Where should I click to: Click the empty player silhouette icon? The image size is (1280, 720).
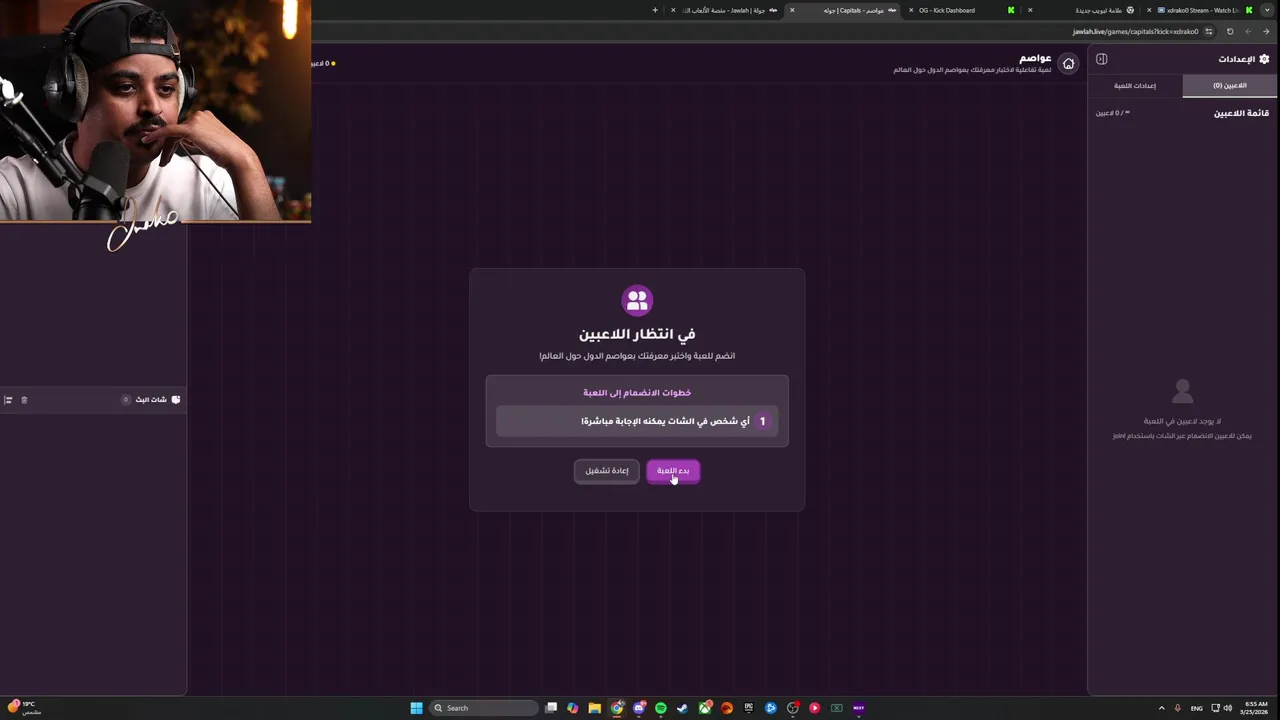[1182, 391]
